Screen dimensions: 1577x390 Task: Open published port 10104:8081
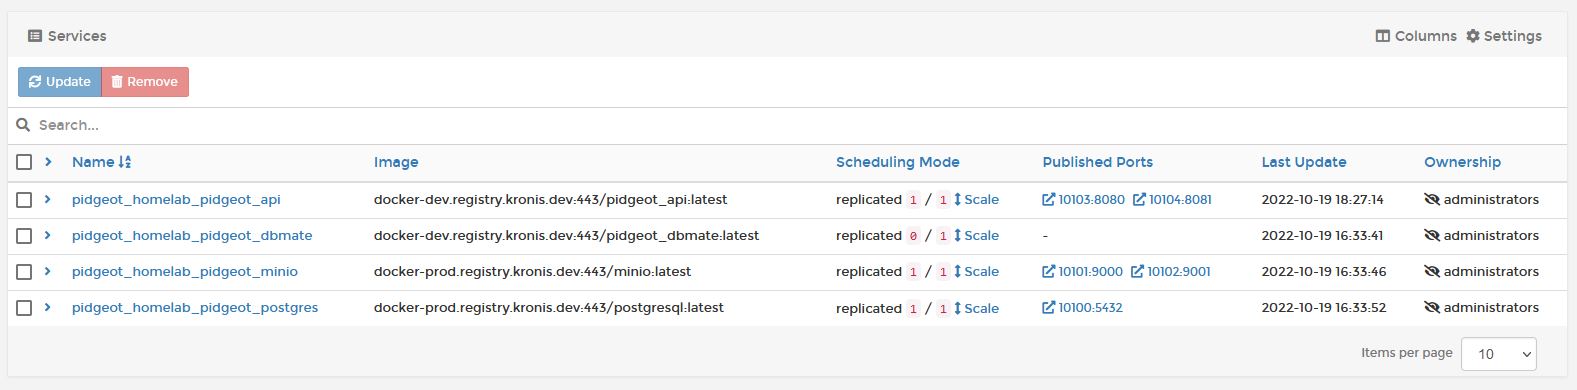tap(1172, 200)
